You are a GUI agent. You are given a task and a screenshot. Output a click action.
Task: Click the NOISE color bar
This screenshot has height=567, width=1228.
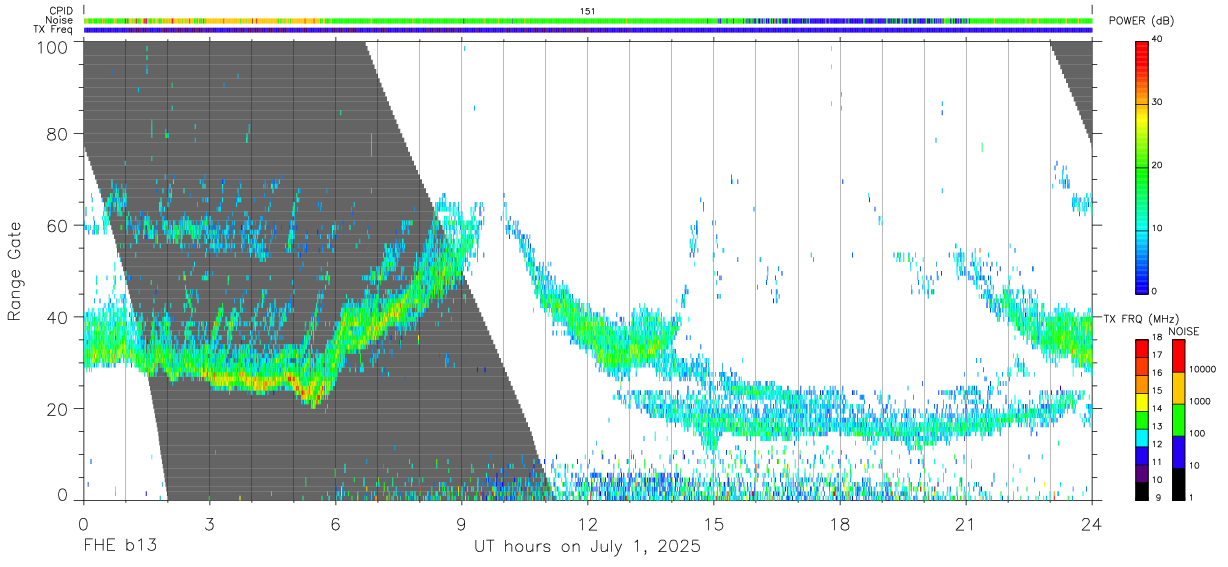1178,419
